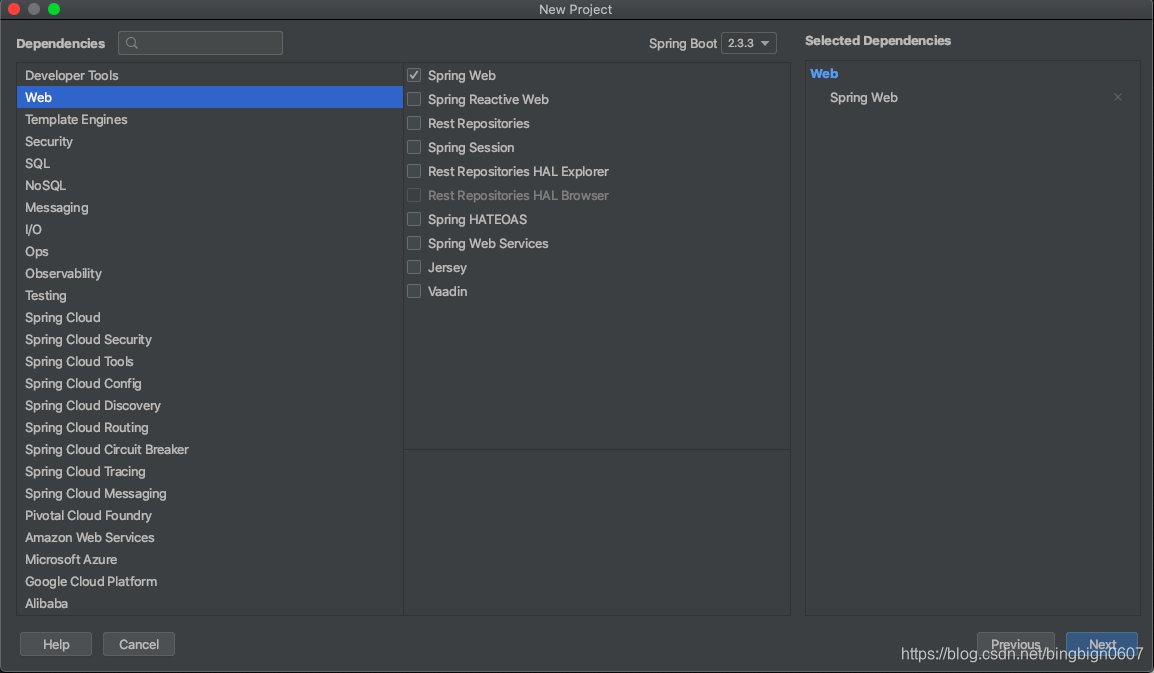Screen dimensions: 1154x673
Task: Enable Rest Repositories HAL Explorer
Action: click(414, 172)
